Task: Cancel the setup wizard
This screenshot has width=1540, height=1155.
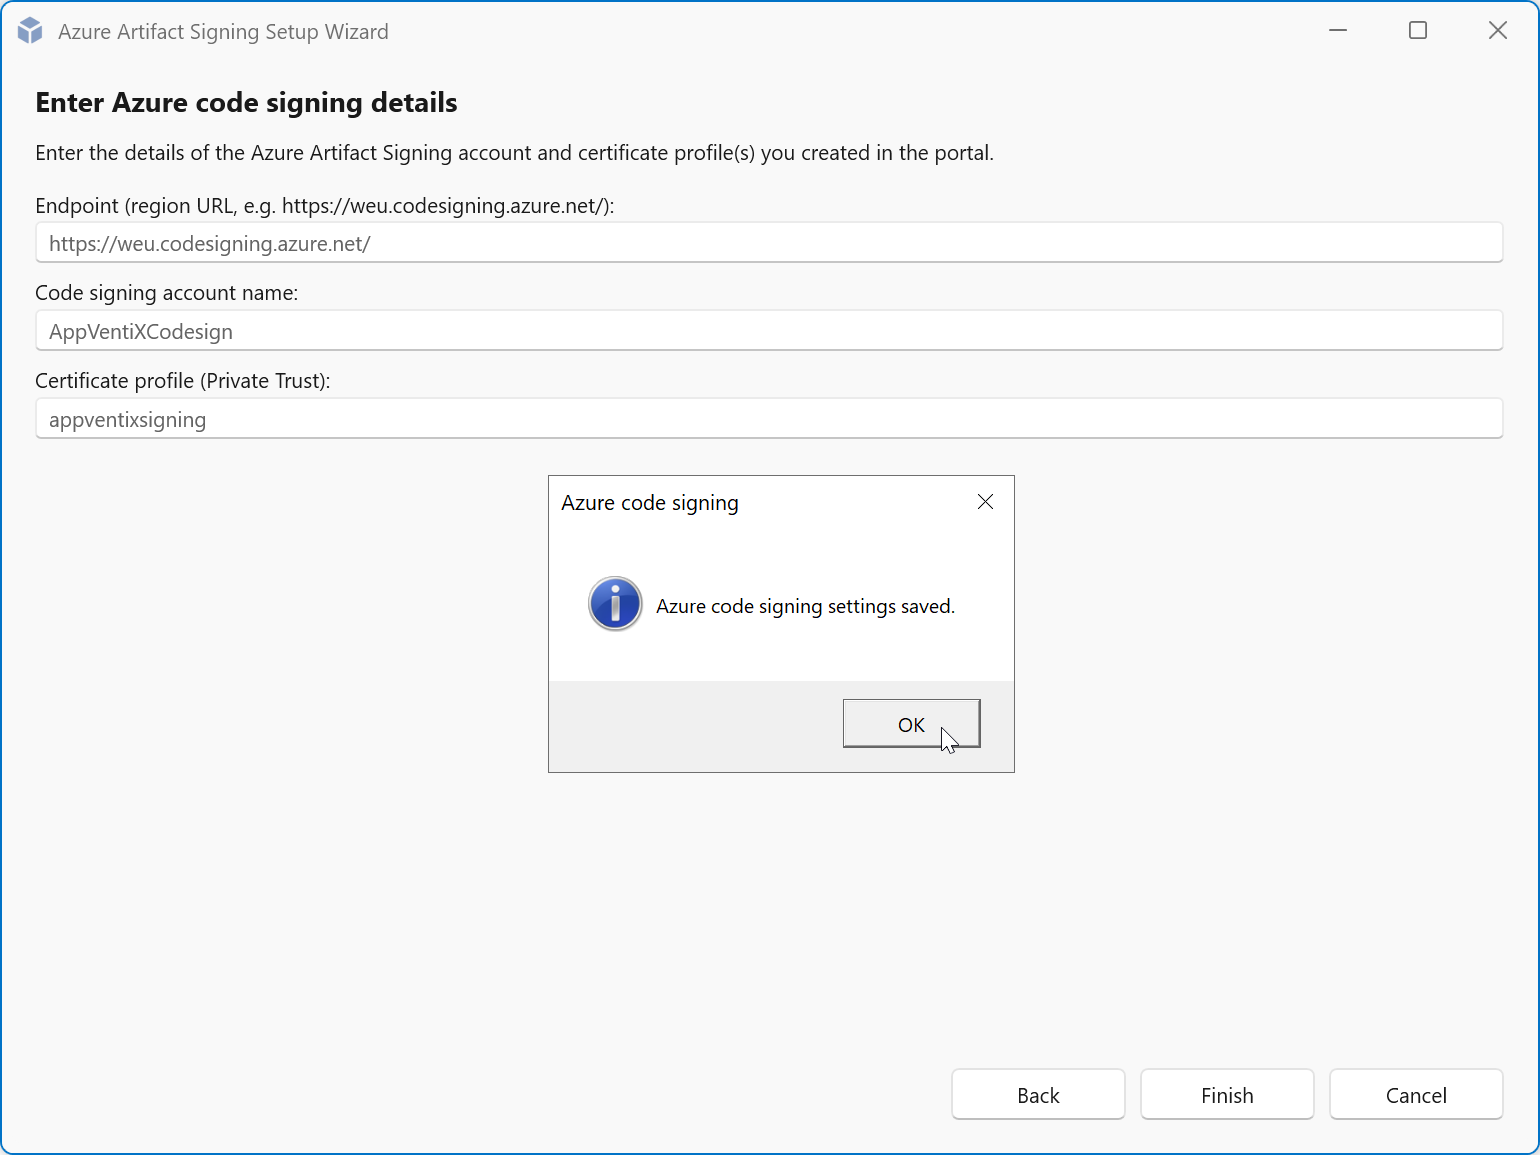Action: click(x=1416, y=1095)
